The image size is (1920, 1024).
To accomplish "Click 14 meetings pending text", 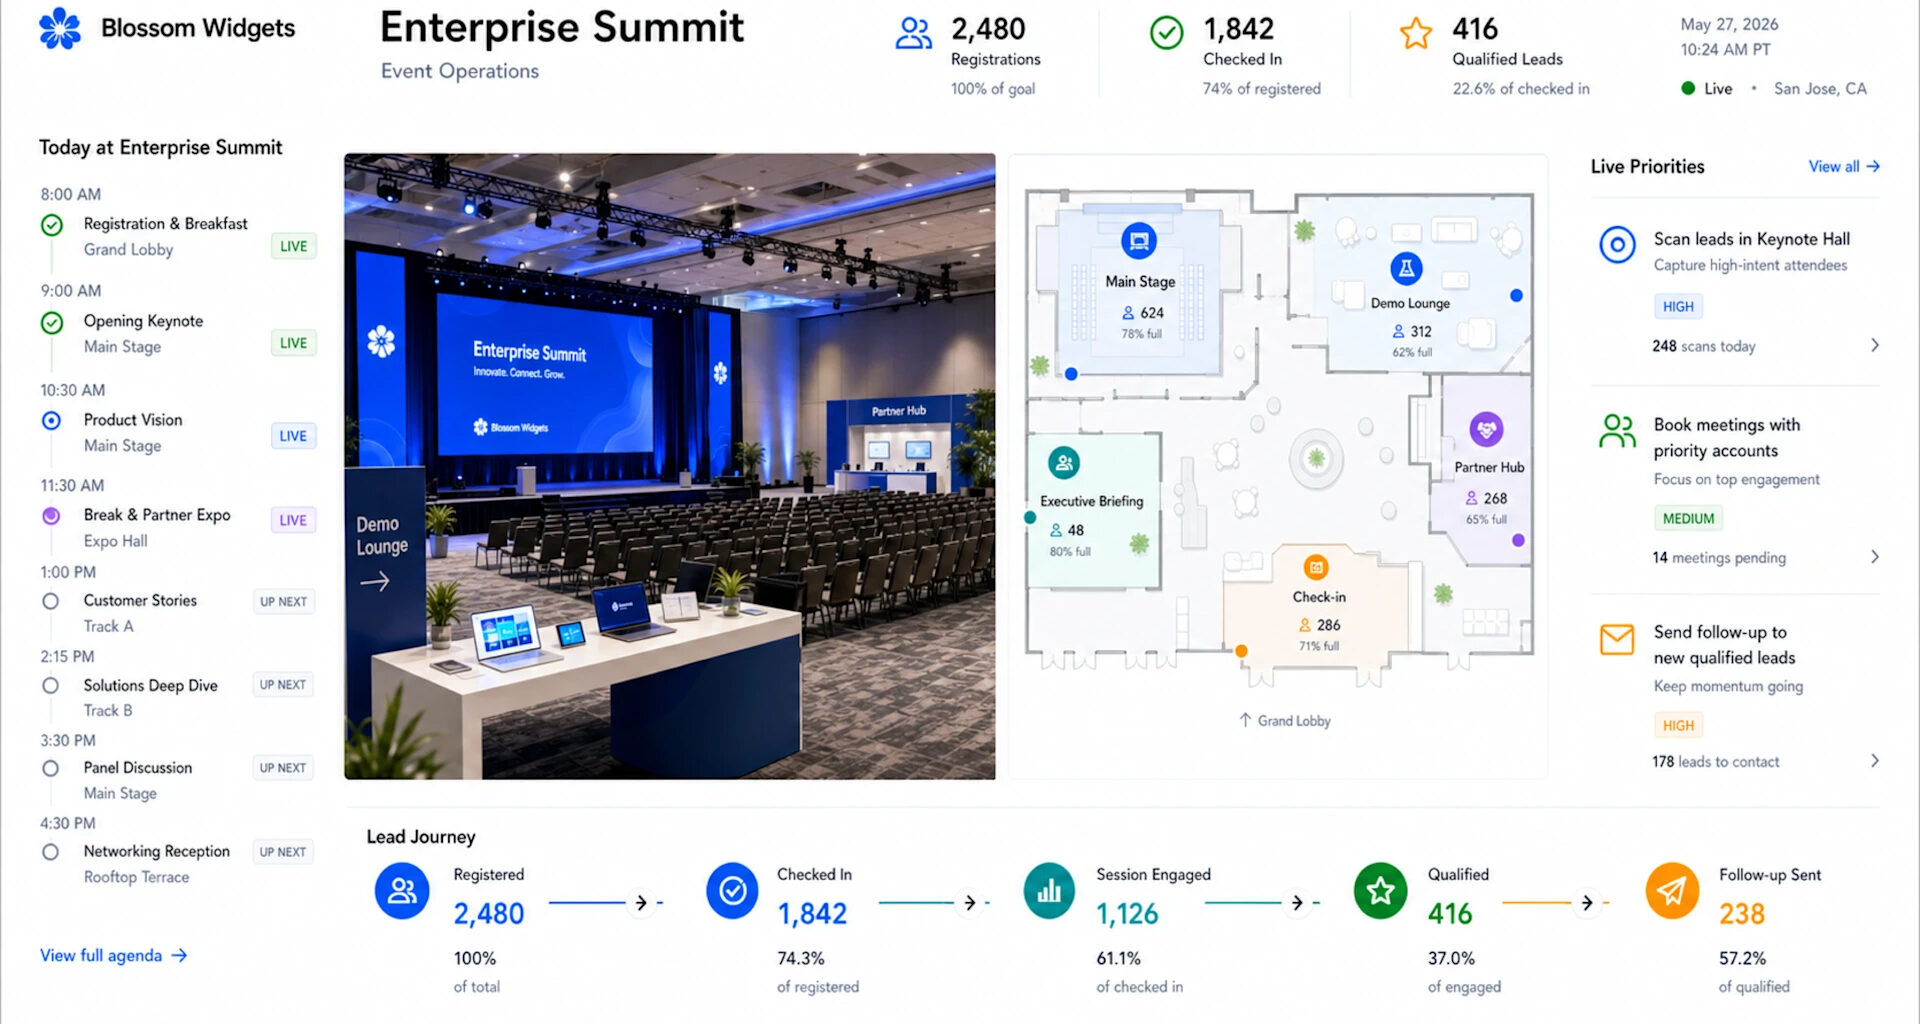I will tap(1719, 558).
